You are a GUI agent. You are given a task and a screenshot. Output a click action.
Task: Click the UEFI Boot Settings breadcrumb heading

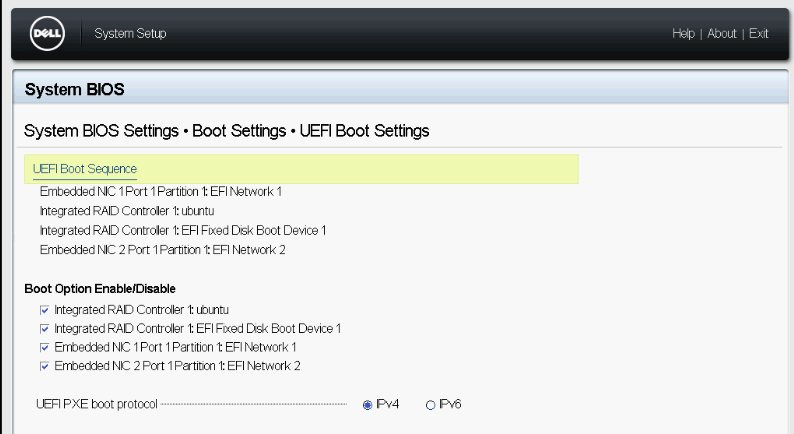tap(371, 131)
